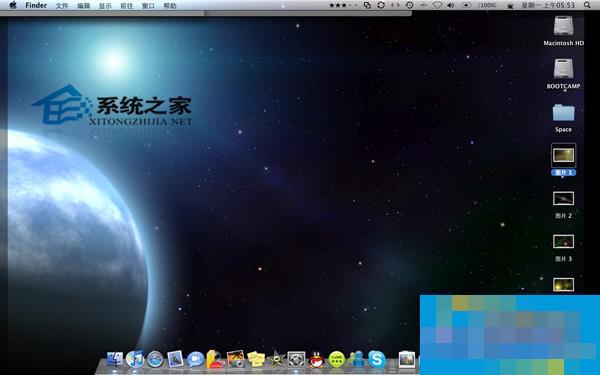600x375 pixels.
Task: Open the Wi-Fi status menu
Action: click(x=437, y=5)
